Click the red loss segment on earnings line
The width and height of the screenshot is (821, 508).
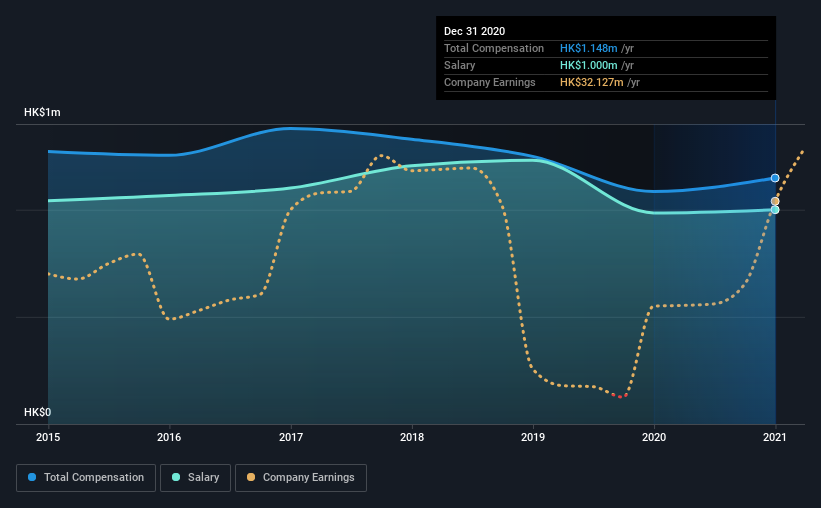point(619,396)
